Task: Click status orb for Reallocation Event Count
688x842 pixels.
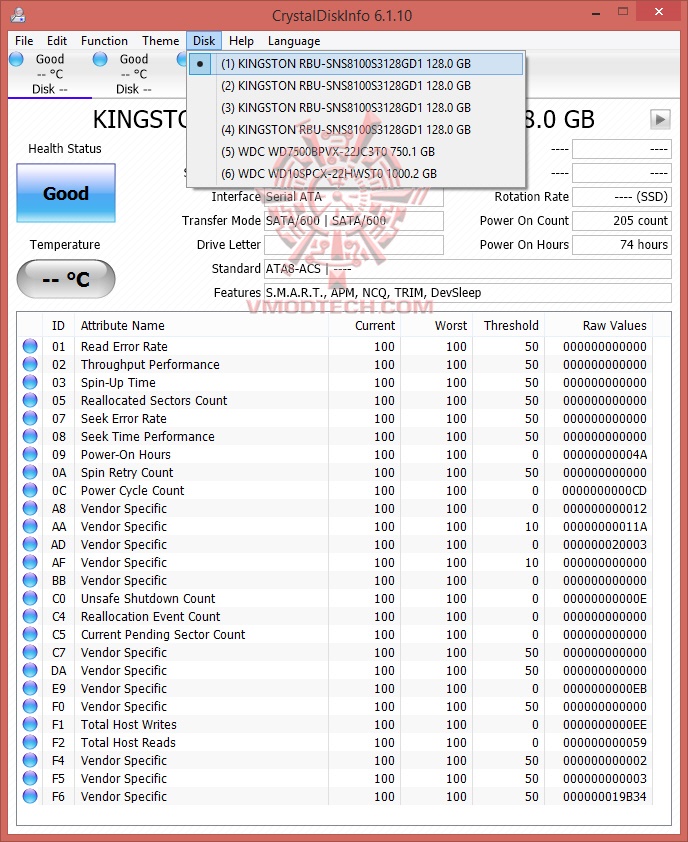Action: coord(30,616)
